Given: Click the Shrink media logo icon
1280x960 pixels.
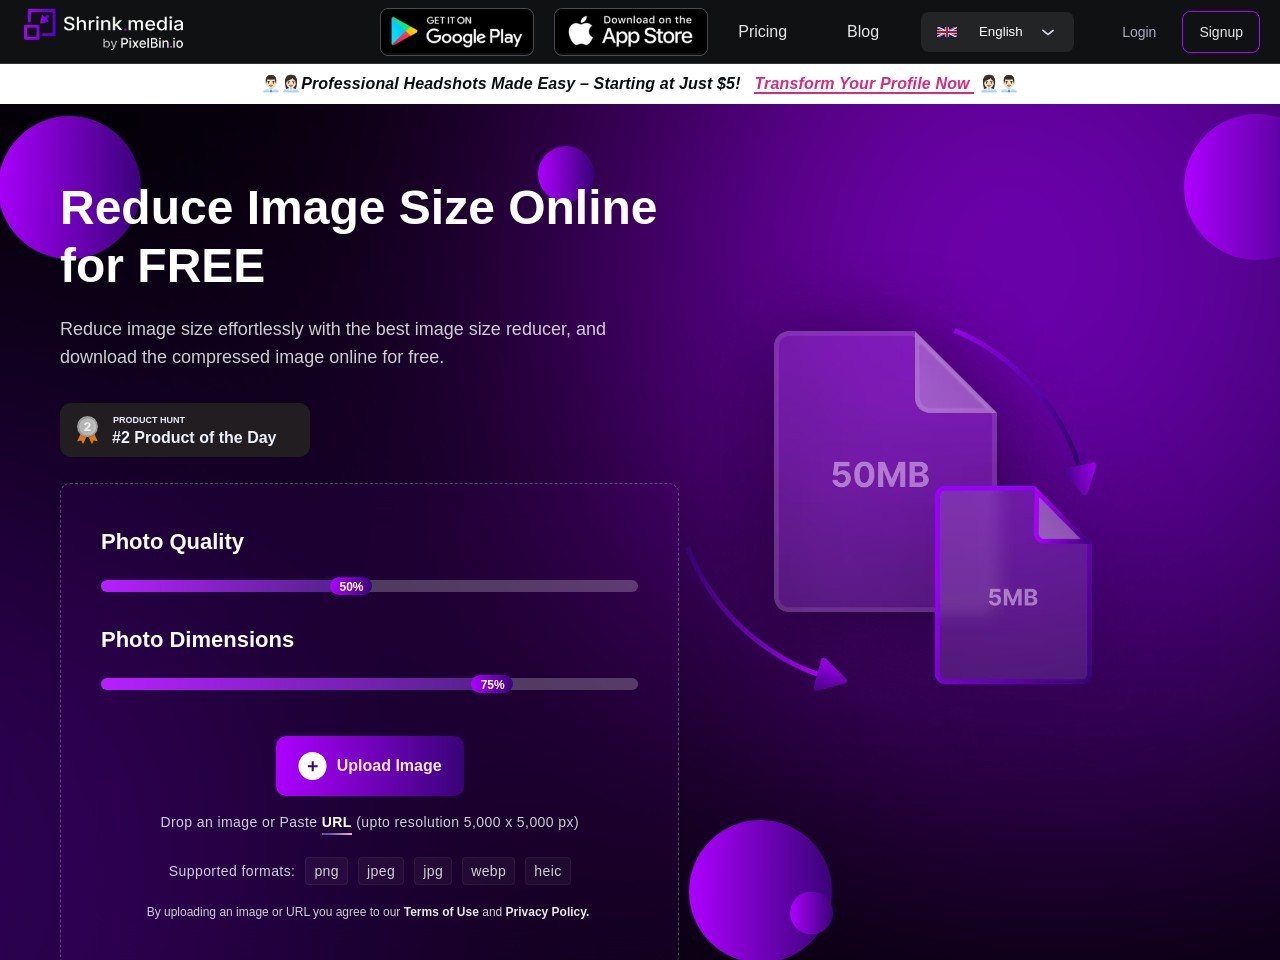Looking at the screenshot, I should 39,25.
